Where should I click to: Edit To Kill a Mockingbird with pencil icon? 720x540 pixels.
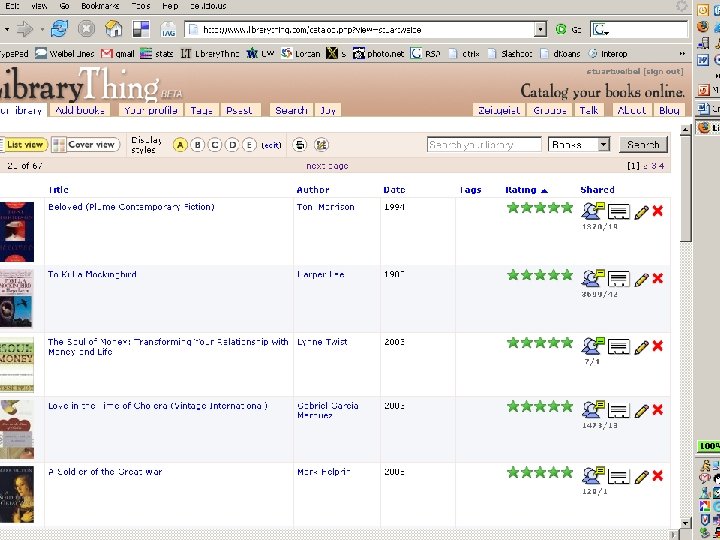tap(641, 279)
